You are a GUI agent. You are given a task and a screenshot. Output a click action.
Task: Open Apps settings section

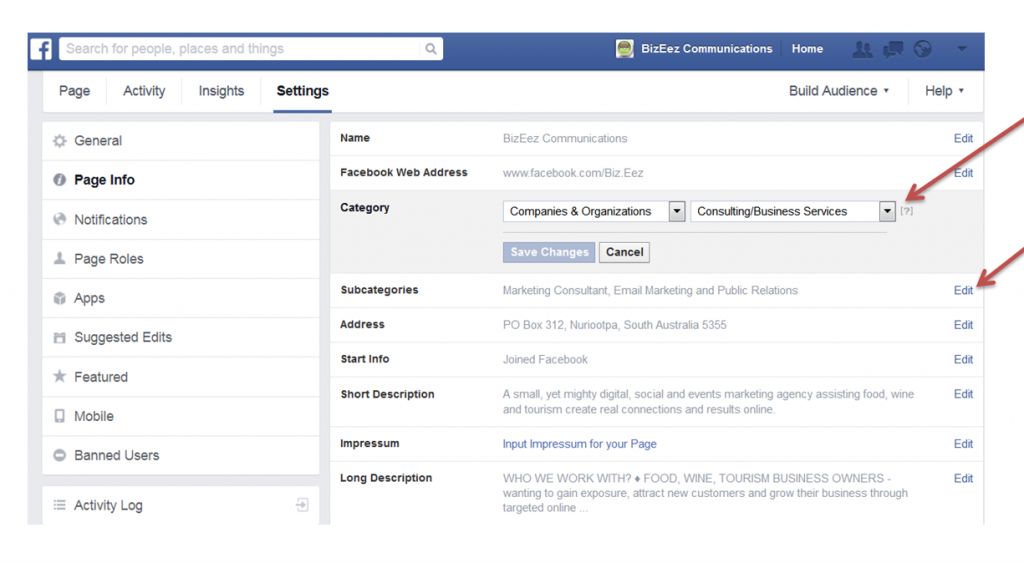[x=181, y=298]
